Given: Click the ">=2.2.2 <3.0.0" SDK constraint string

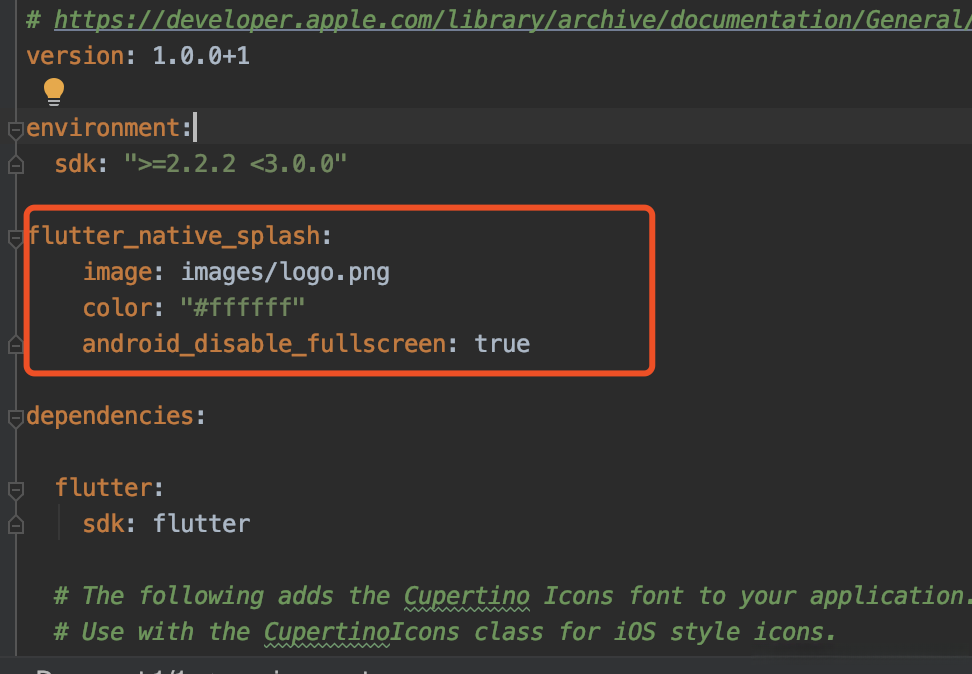Looking at the screenshot, I should tap(235, 164).
